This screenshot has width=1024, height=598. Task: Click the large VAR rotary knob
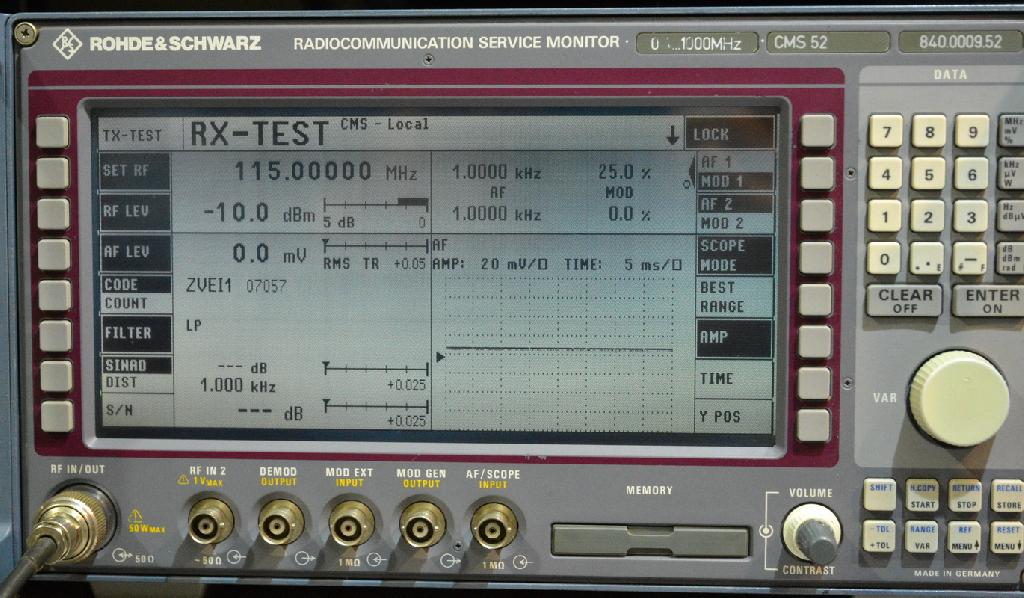(x=959, y=398)
